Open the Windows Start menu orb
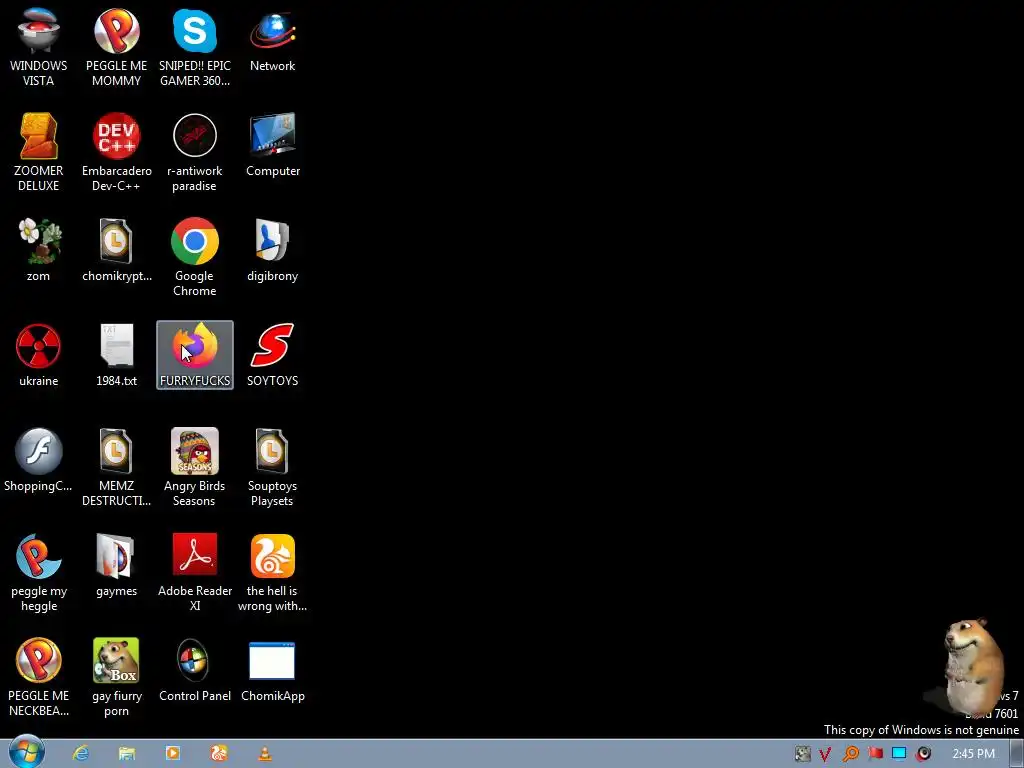This screenshot has width=1024, height=768. click(x=27, y=752)
